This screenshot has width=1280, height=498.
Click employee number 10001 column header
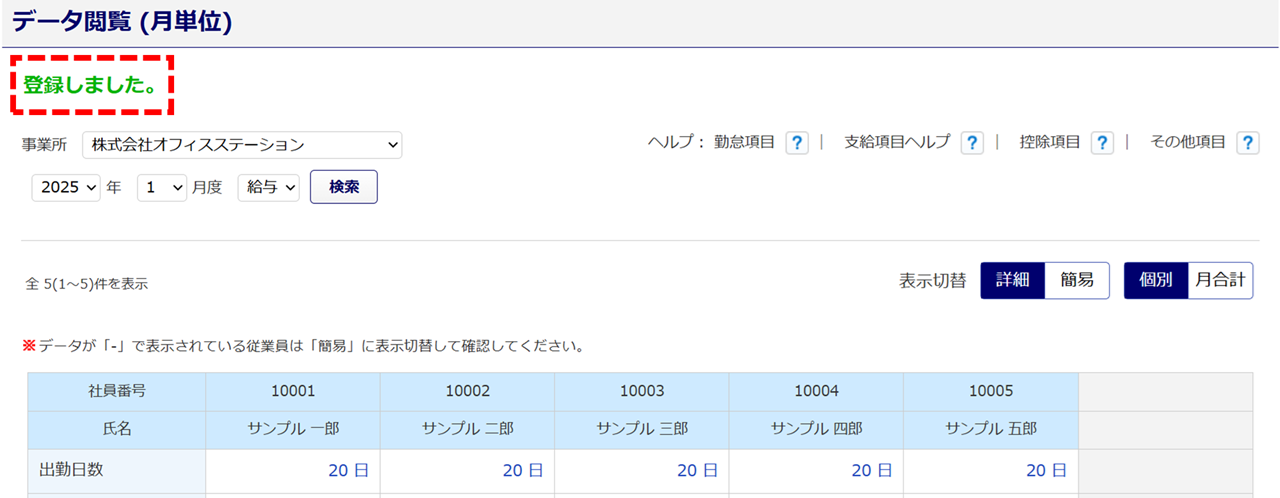[293, 391]
